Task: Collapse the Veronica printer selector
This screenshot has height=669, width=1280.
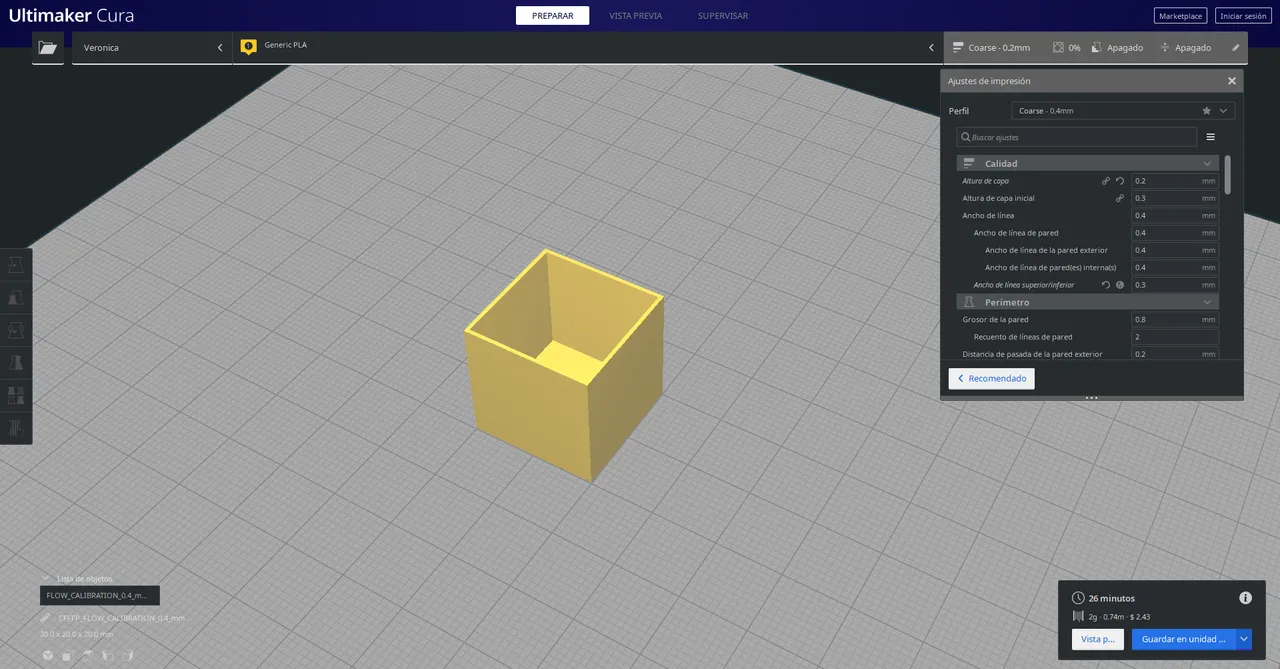Action: coord(220,47)
